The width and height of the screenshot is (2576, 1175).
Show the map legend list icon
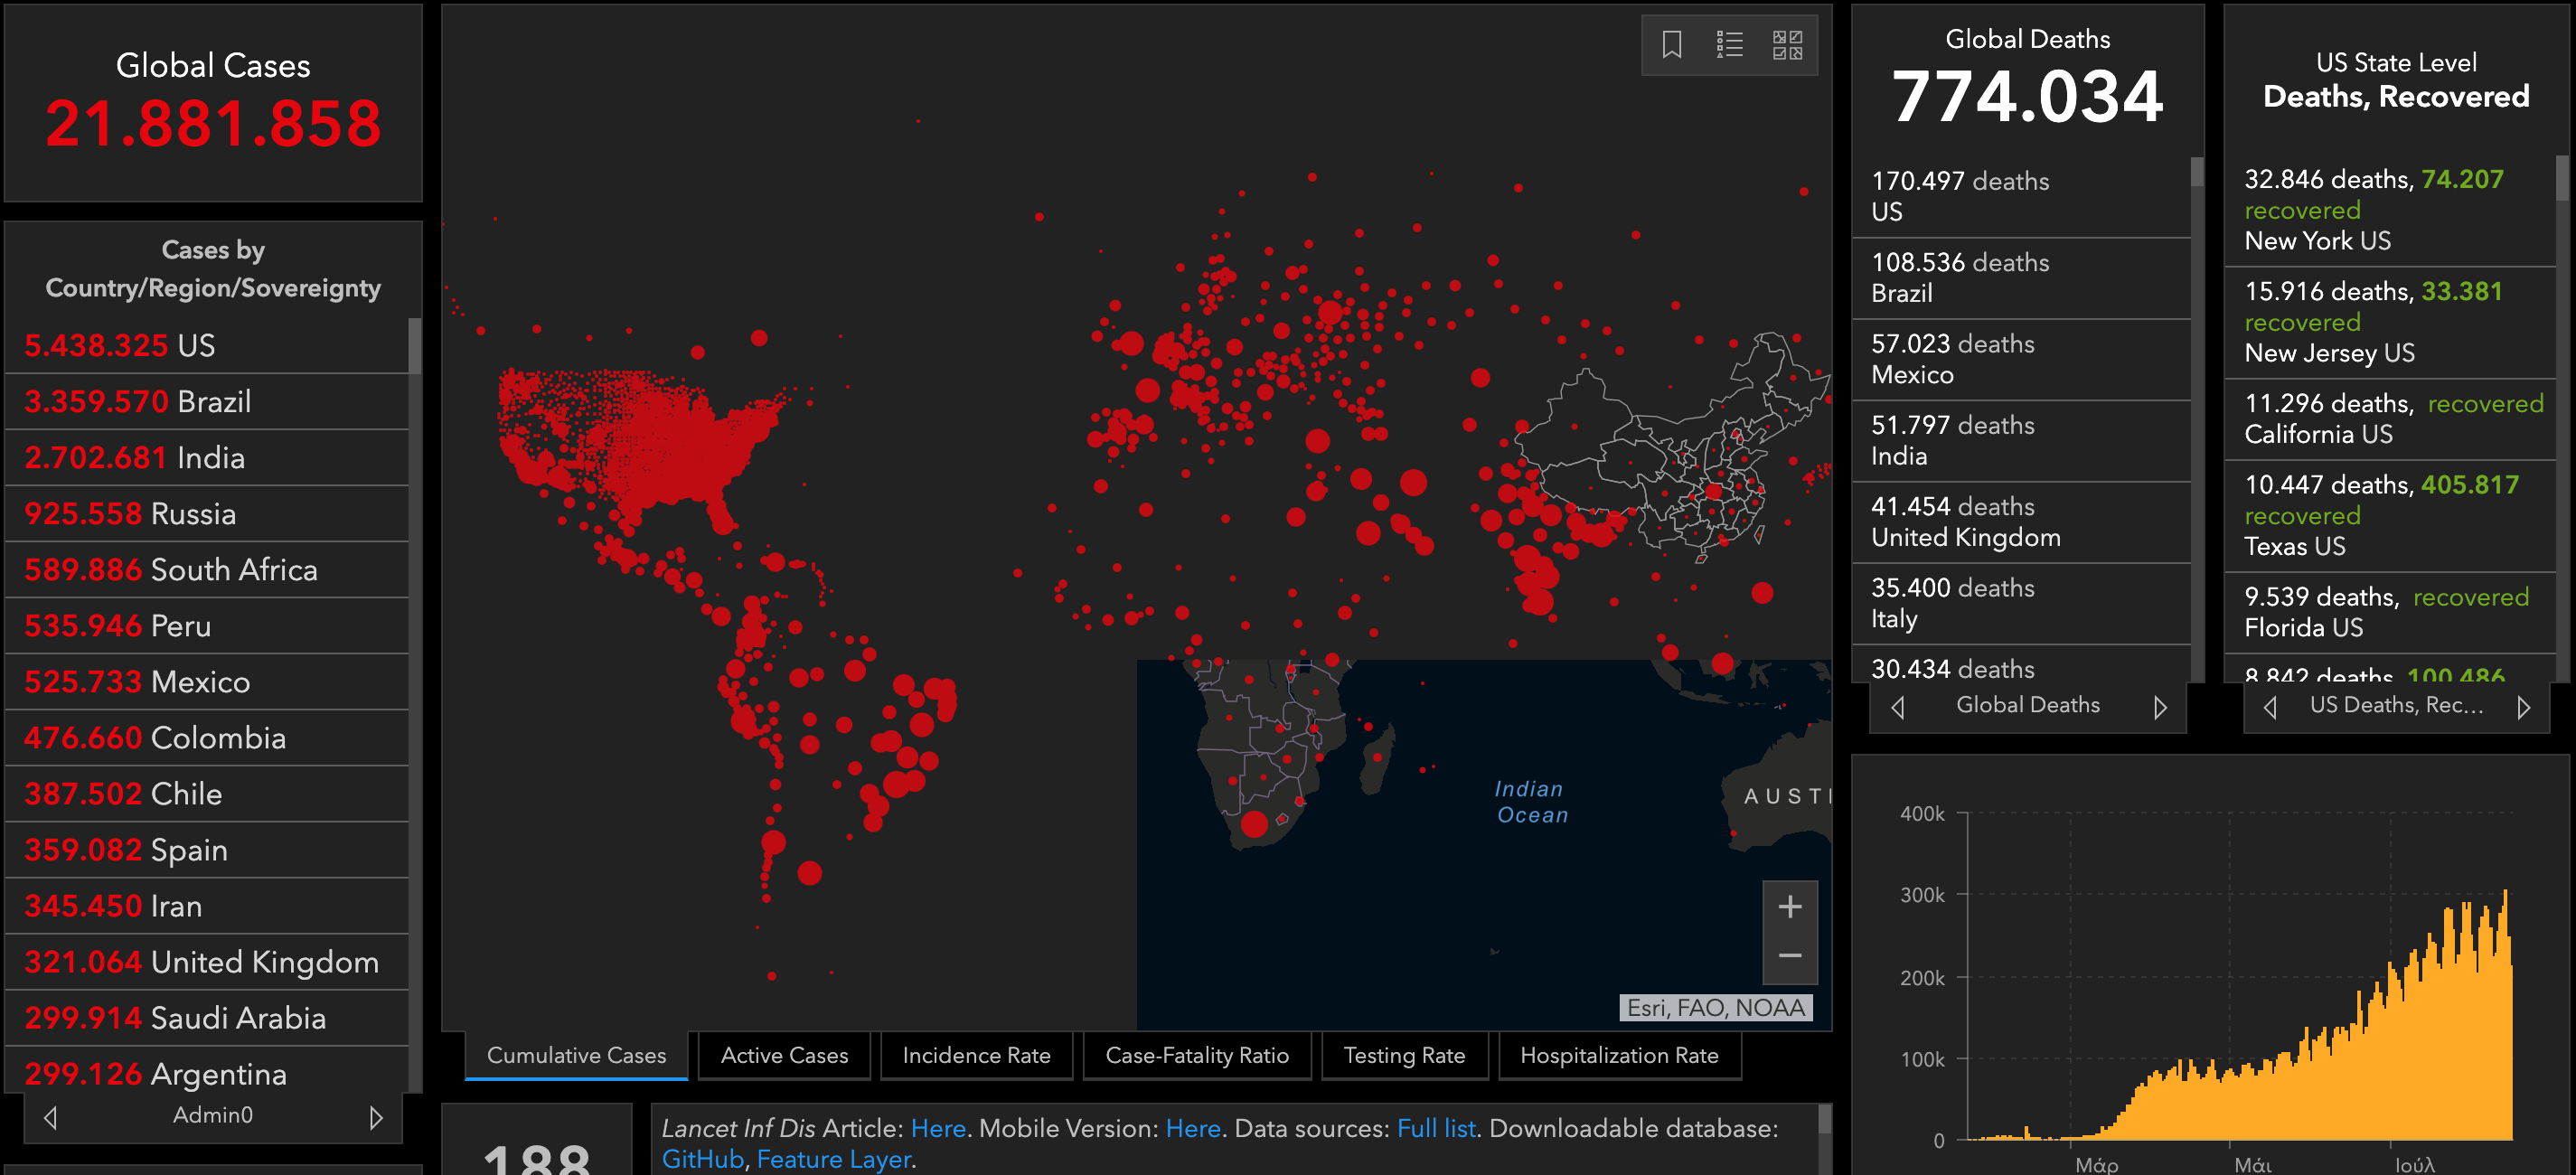click(x=1729, y=45)
